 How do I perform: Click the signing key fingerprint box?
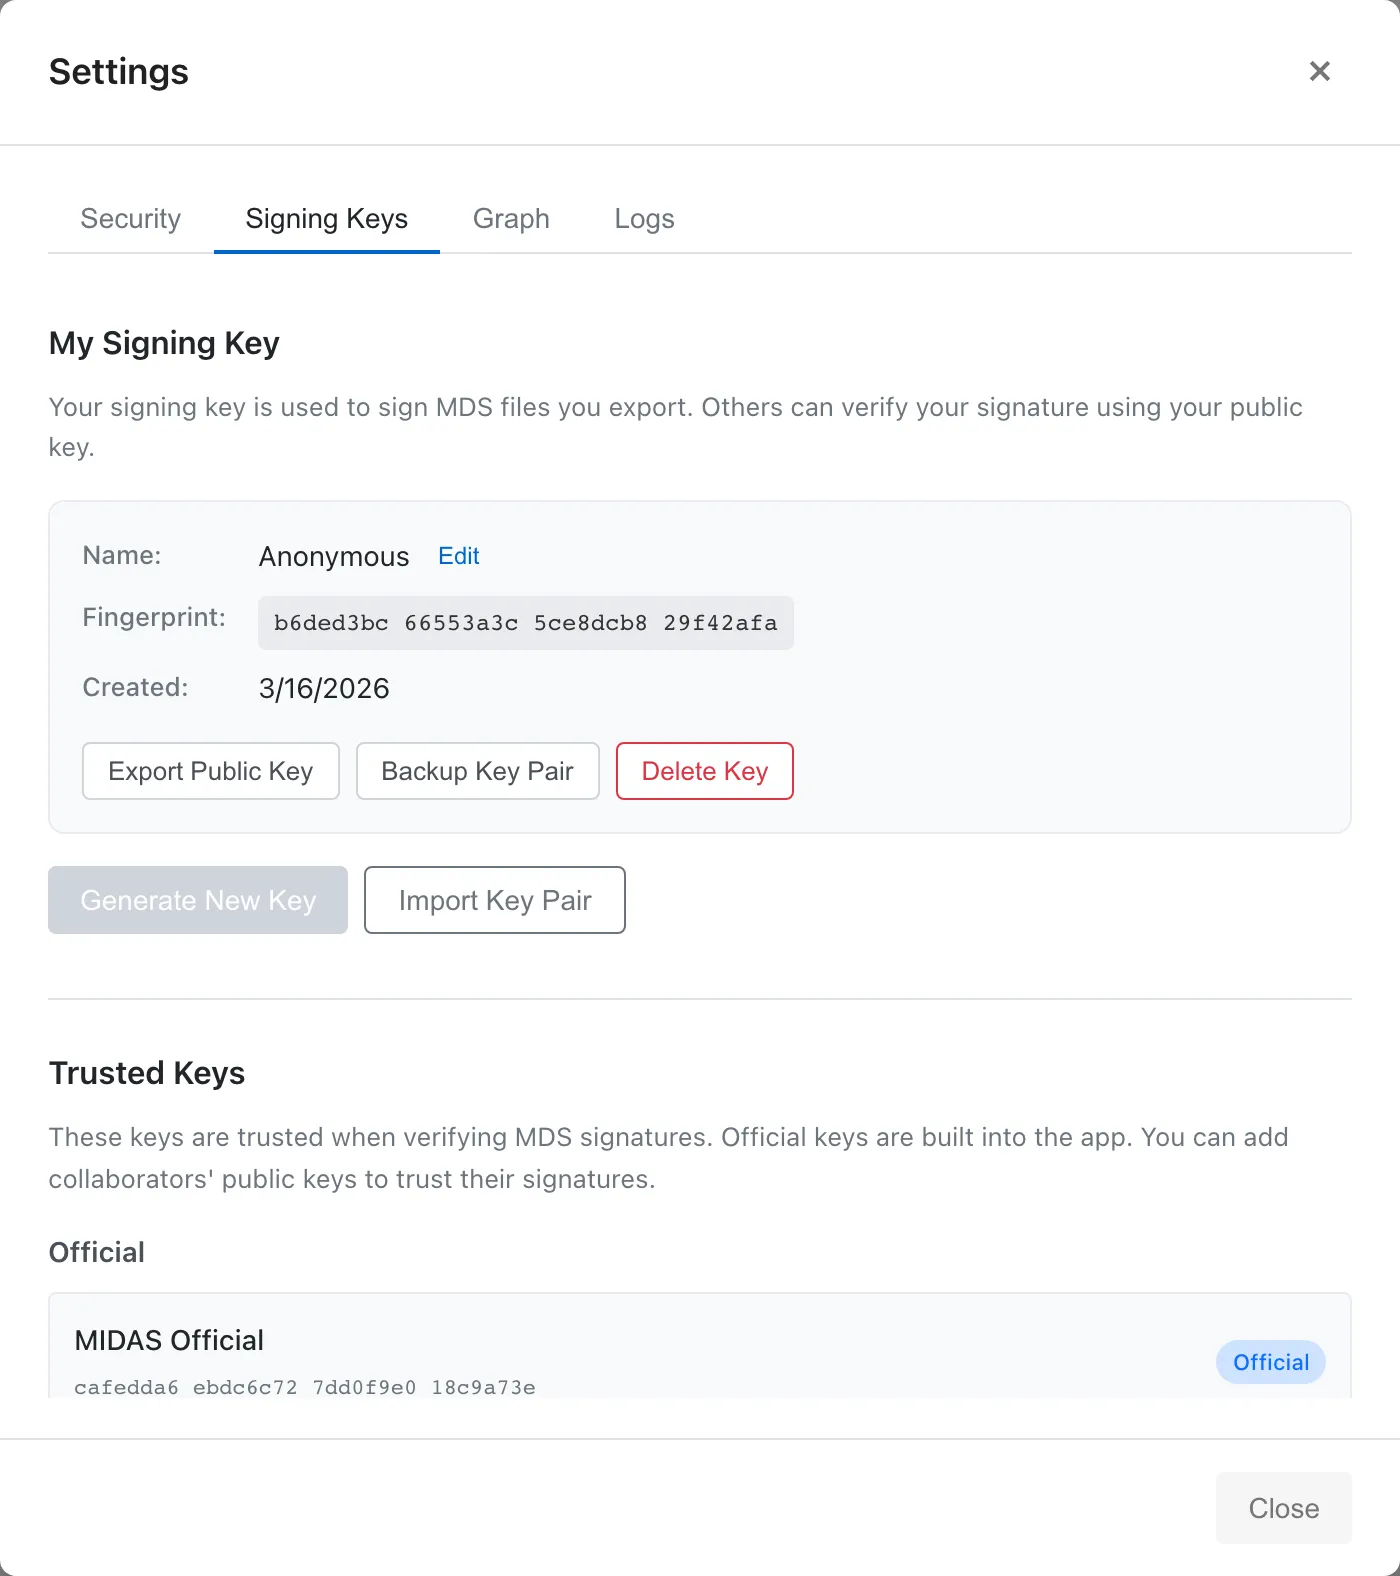[525, 623]
